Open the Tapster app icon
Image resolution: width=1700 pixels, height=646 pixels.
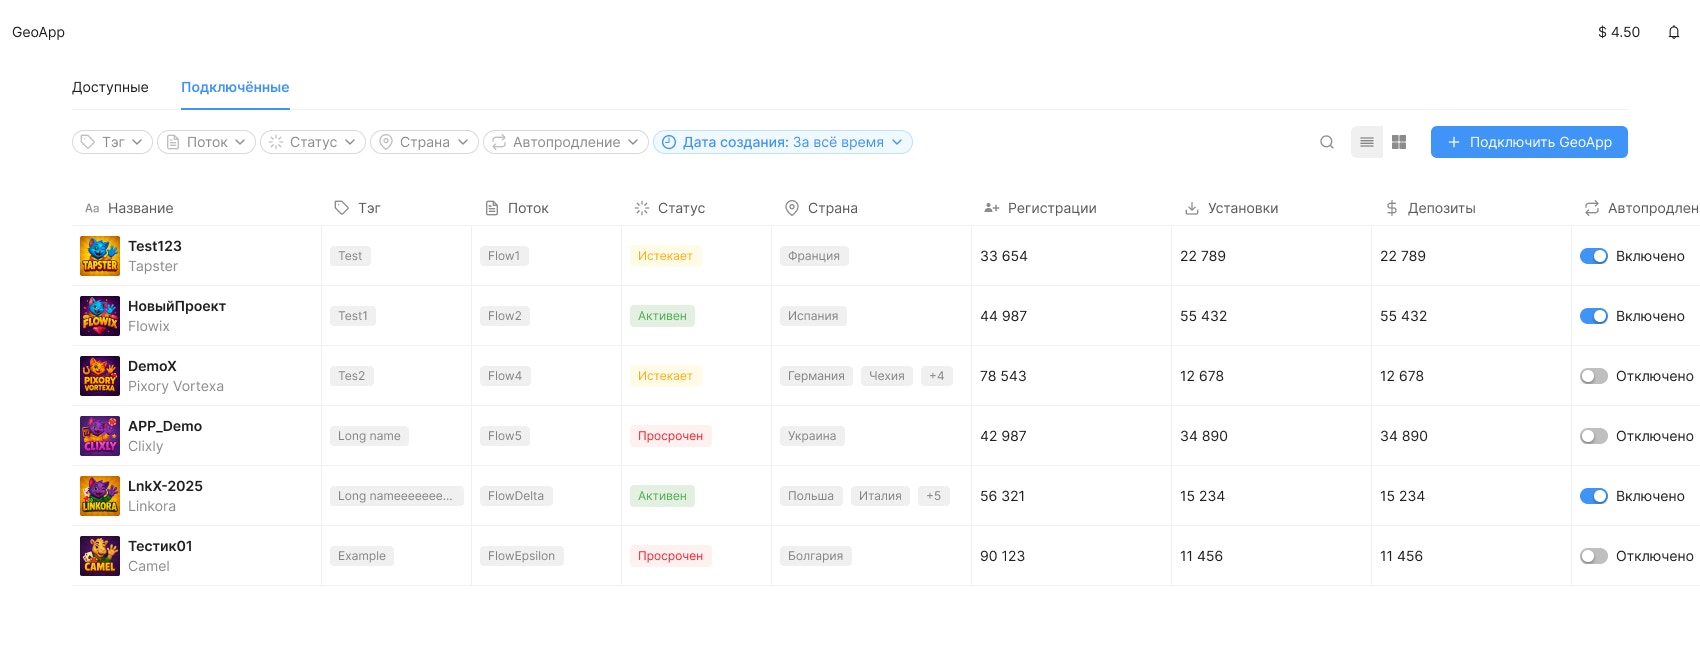(100, 256)
